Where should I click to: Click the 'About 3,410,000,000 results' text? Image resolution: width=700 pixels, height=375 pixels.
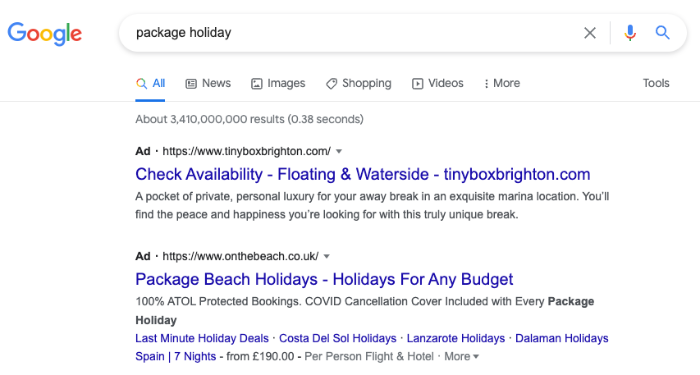[x=250, y=119]
